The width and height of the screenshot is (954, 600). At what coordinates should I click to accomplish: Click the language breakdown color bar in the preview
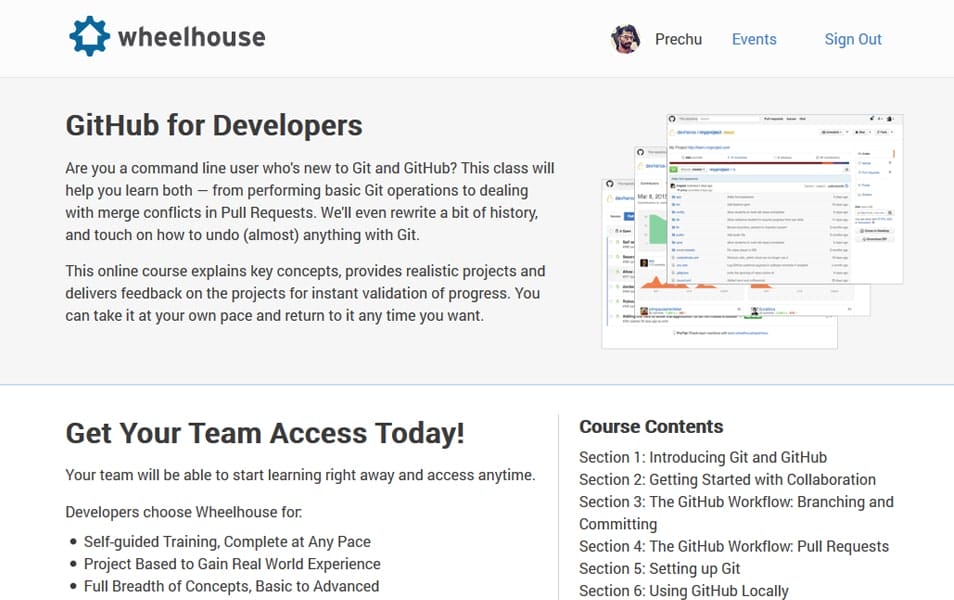click(758, 163)
